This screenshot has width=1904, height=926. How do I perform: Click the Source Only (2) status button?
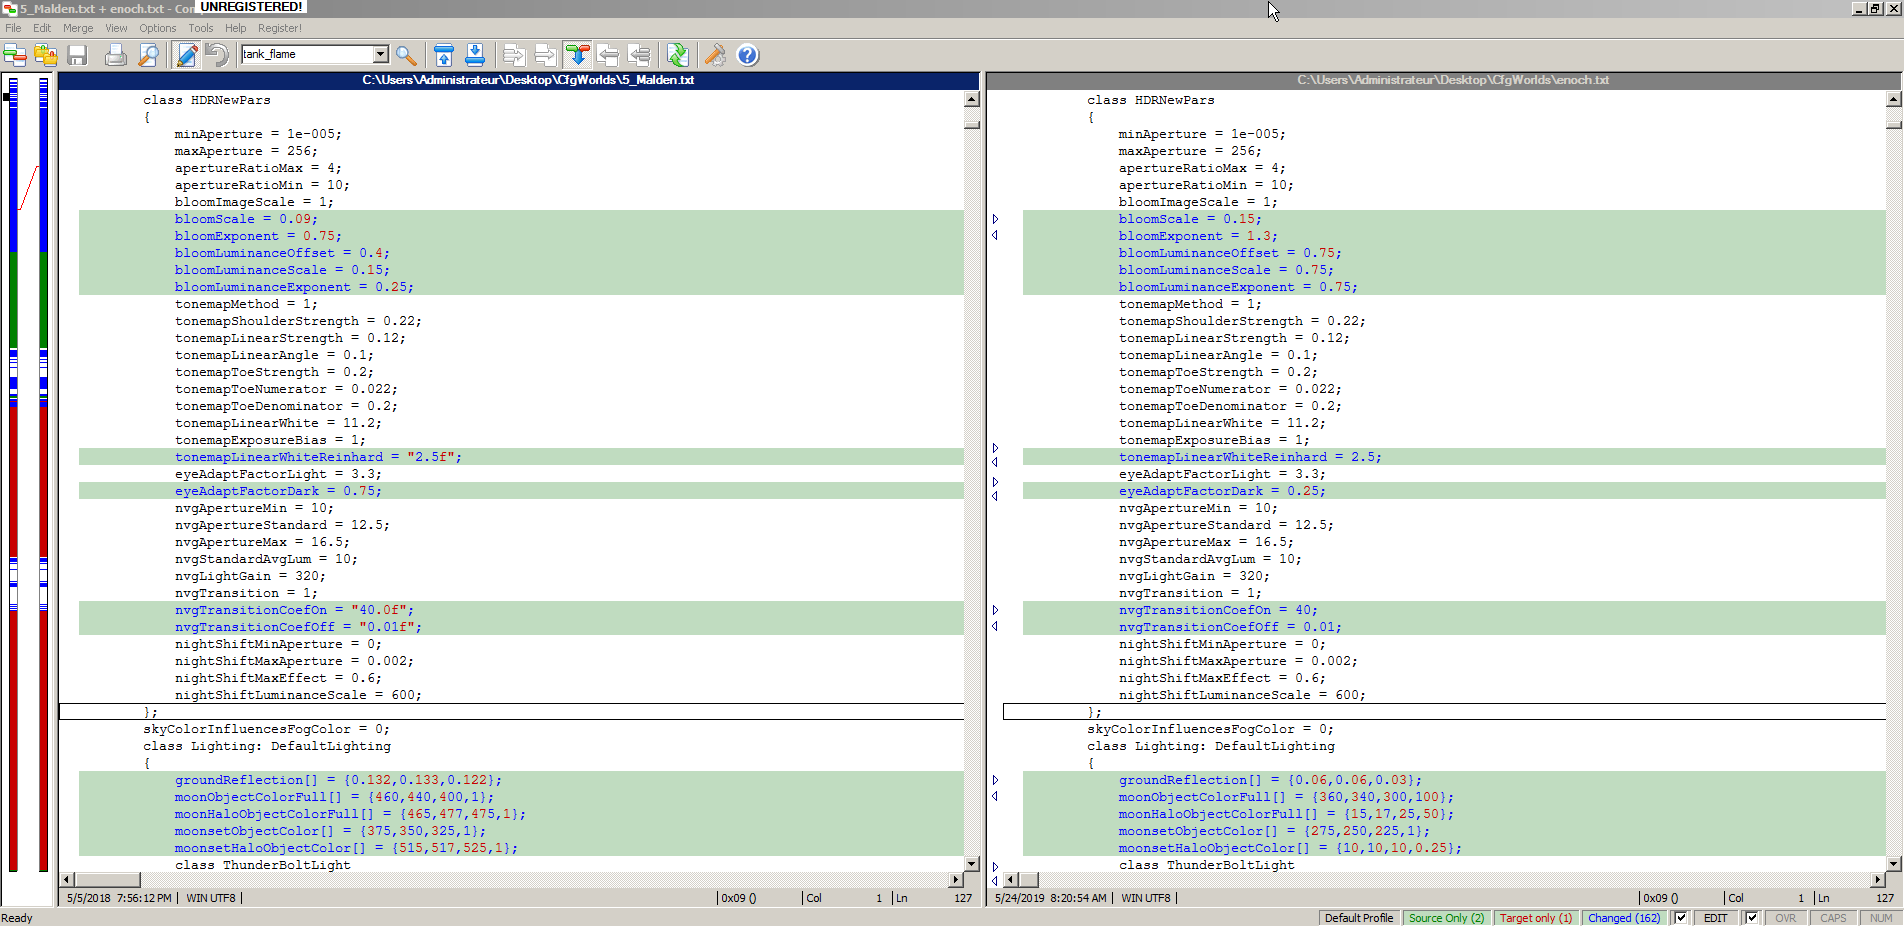1446,918
